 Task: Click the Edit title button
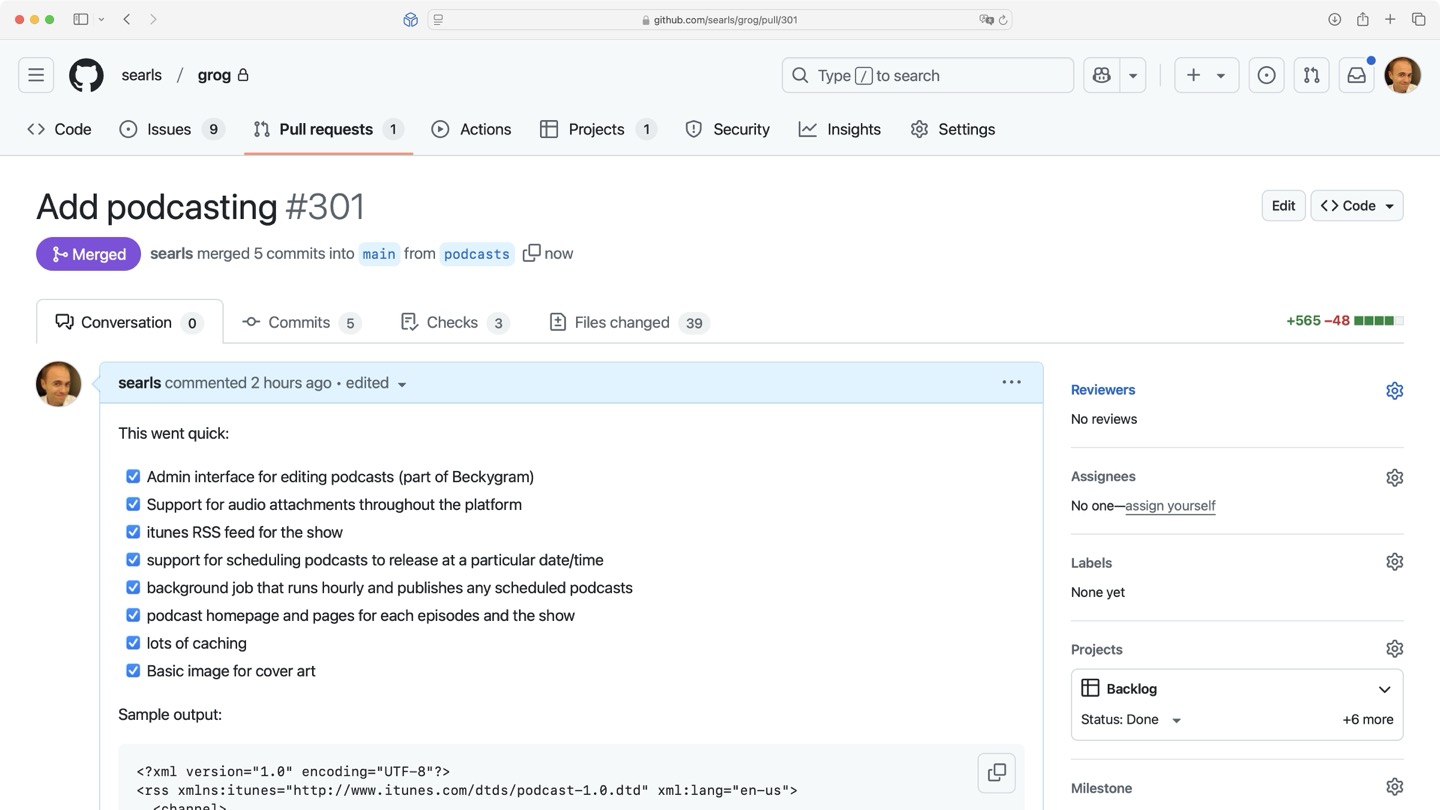[x=1283, y=206]
